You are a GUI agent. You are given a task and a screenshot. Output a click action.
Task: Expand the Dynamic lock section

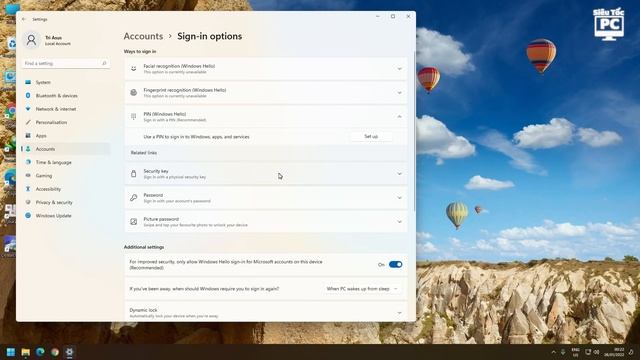click(400, 313)
